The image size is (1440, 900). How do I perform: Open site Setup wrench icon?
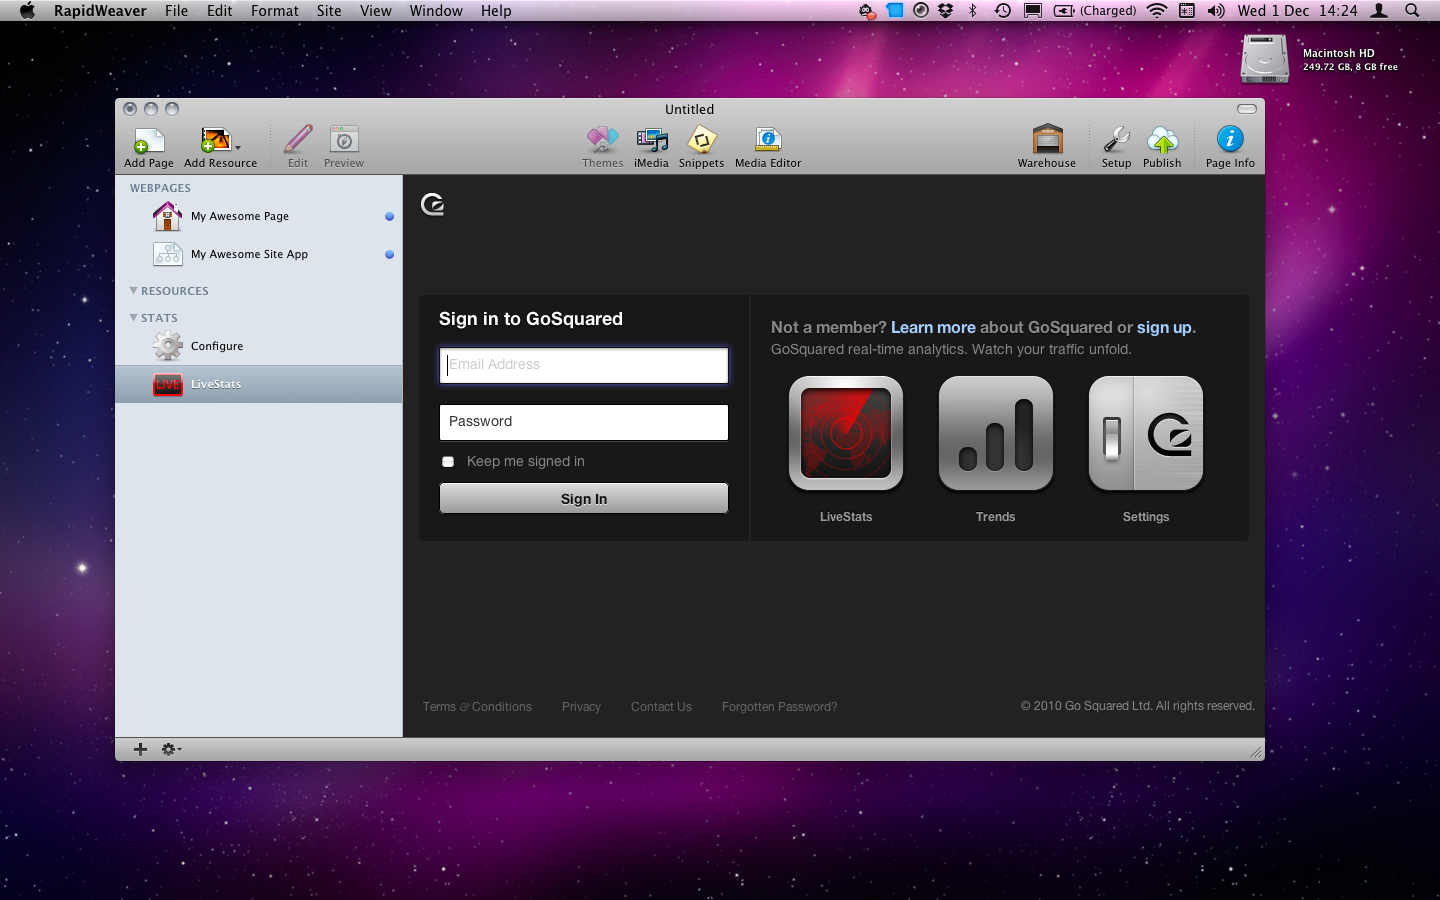(1116, 140)
